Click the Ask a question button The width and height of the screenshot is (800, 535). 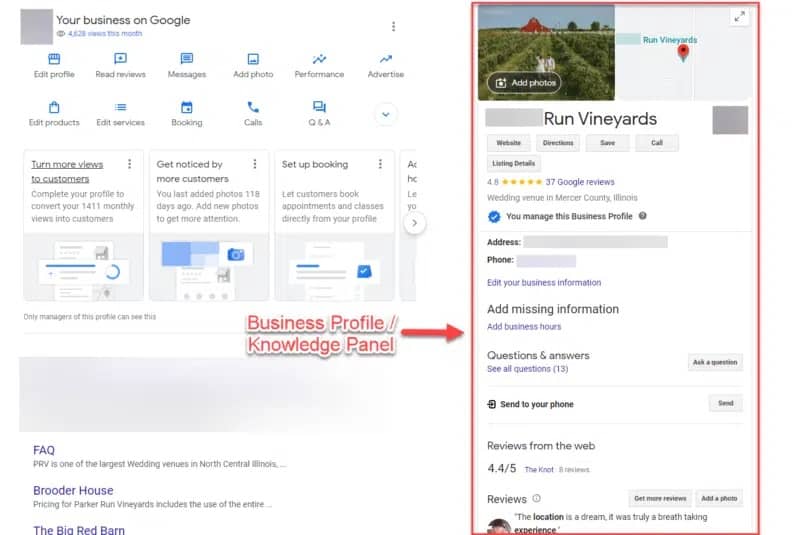point(715,362)
